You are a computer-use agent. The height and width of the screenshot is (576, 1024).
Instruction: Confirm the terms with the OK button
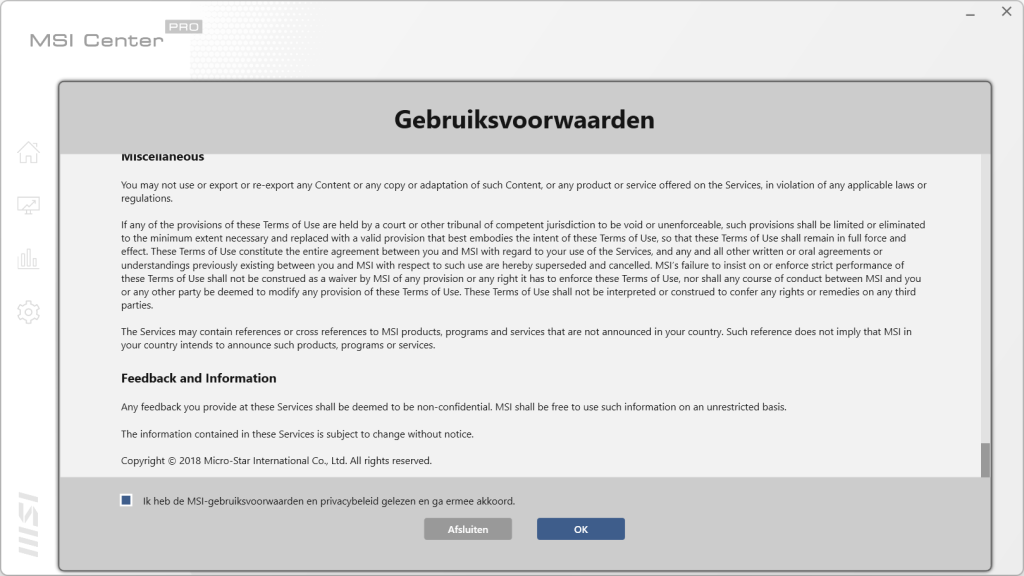(x=580, y=529)
